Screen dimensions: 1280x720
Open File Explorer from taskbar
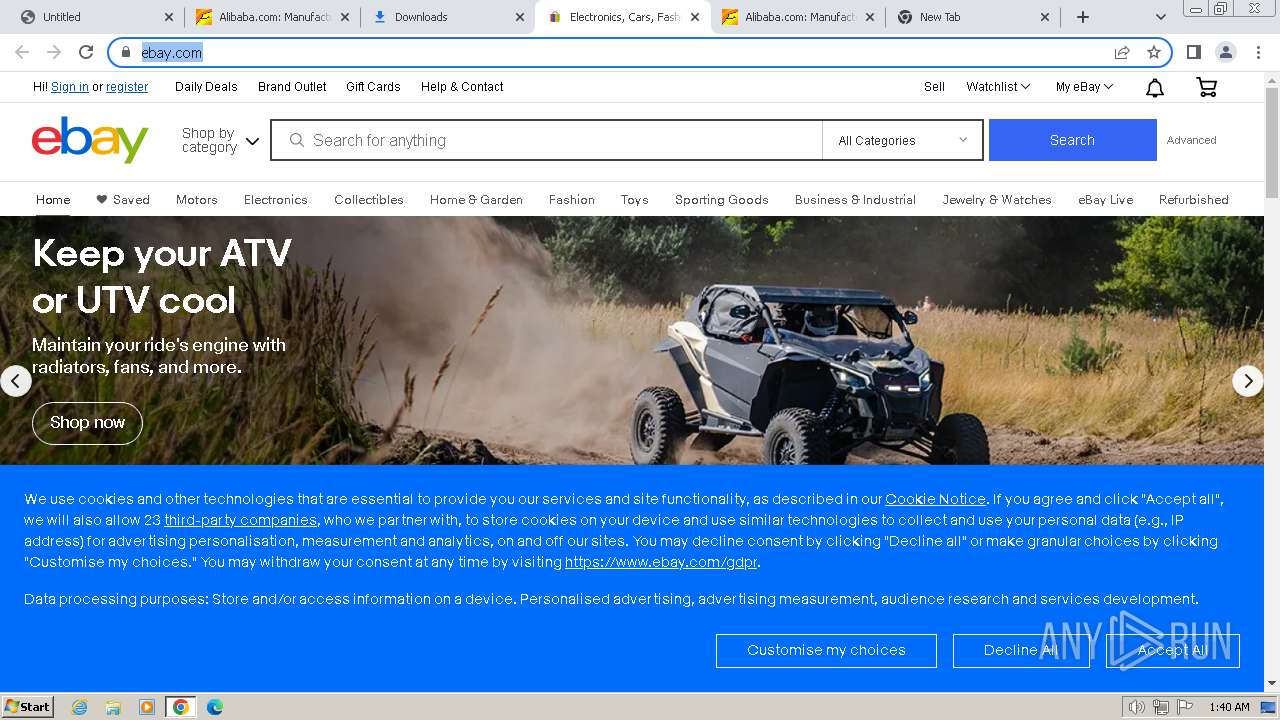click(113, 707)
